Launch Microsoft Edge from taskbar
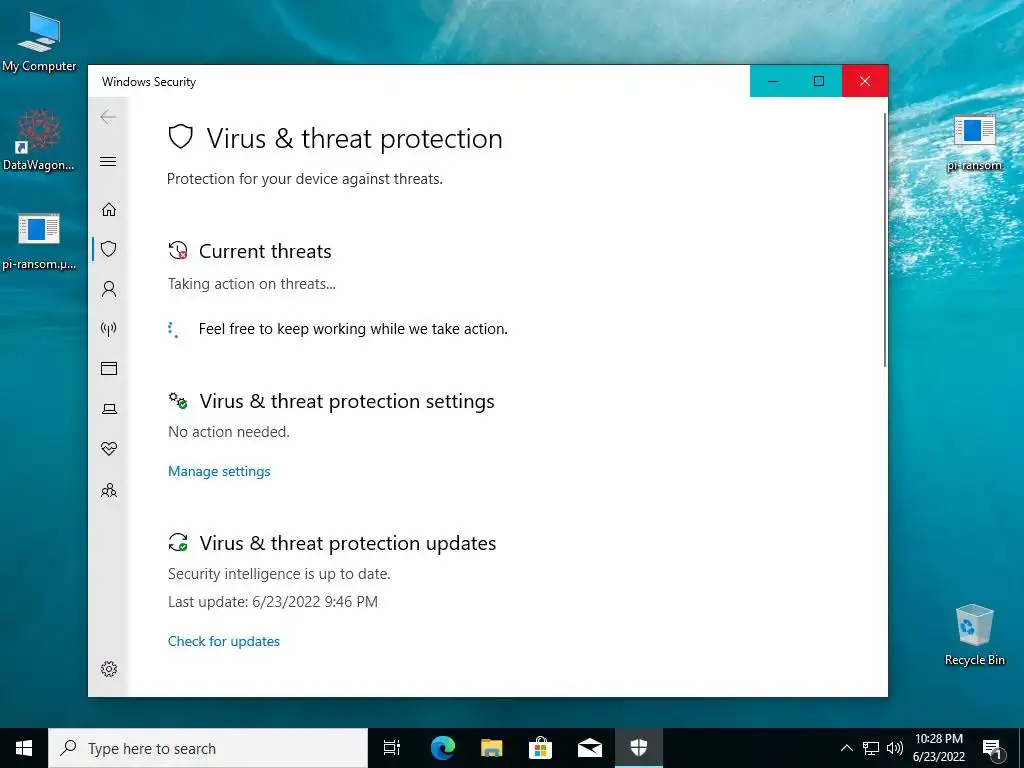 [x=443, y=748]
